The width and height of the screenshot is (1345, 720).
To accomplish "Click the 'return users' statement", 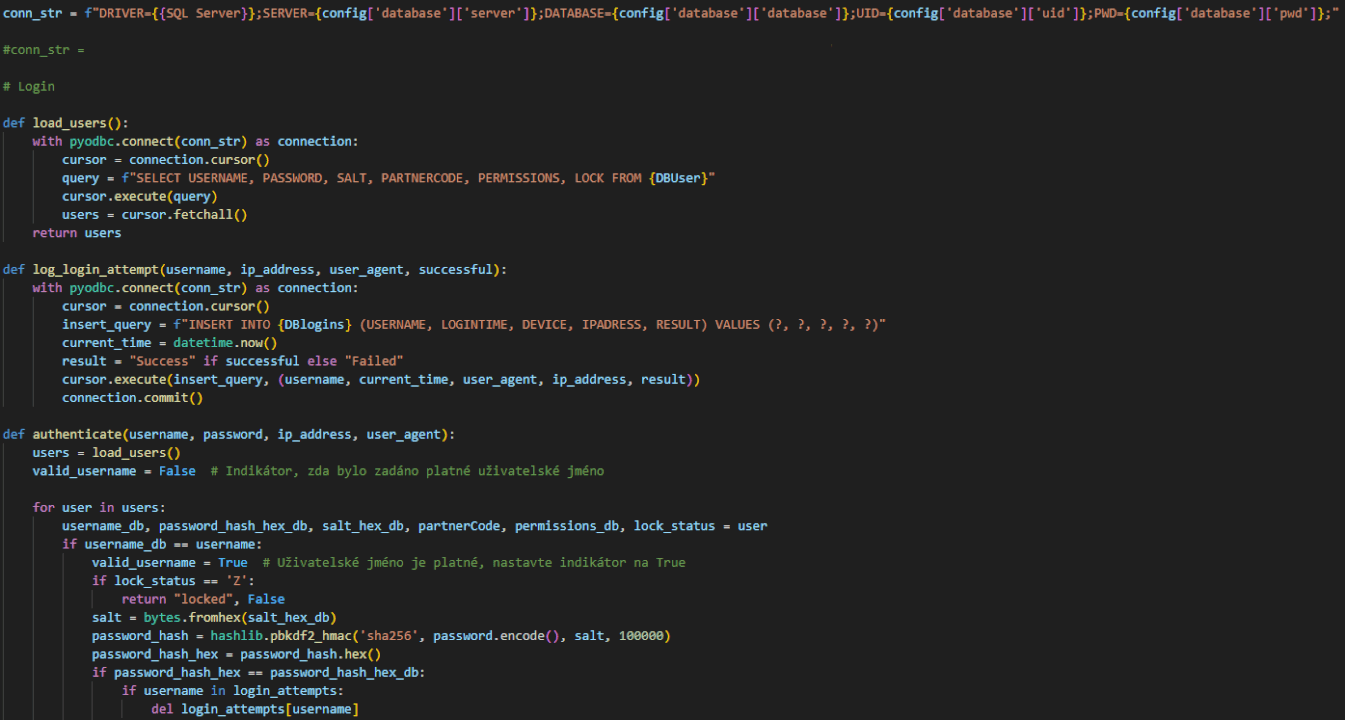I will (77, 233).
